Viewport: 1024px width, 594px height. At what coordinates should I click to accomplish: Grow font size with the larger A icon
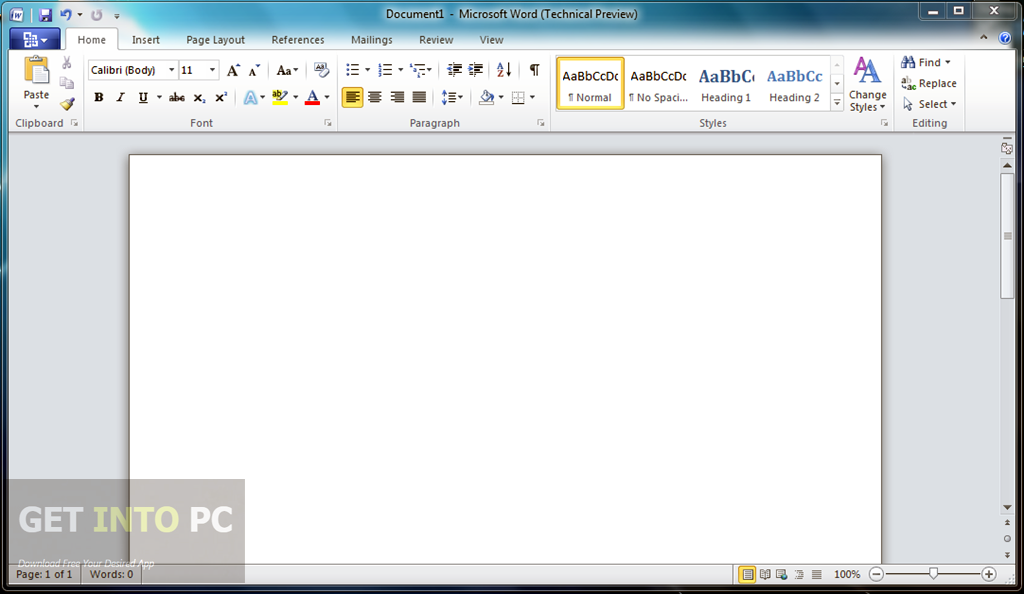[x=233, y=70]
